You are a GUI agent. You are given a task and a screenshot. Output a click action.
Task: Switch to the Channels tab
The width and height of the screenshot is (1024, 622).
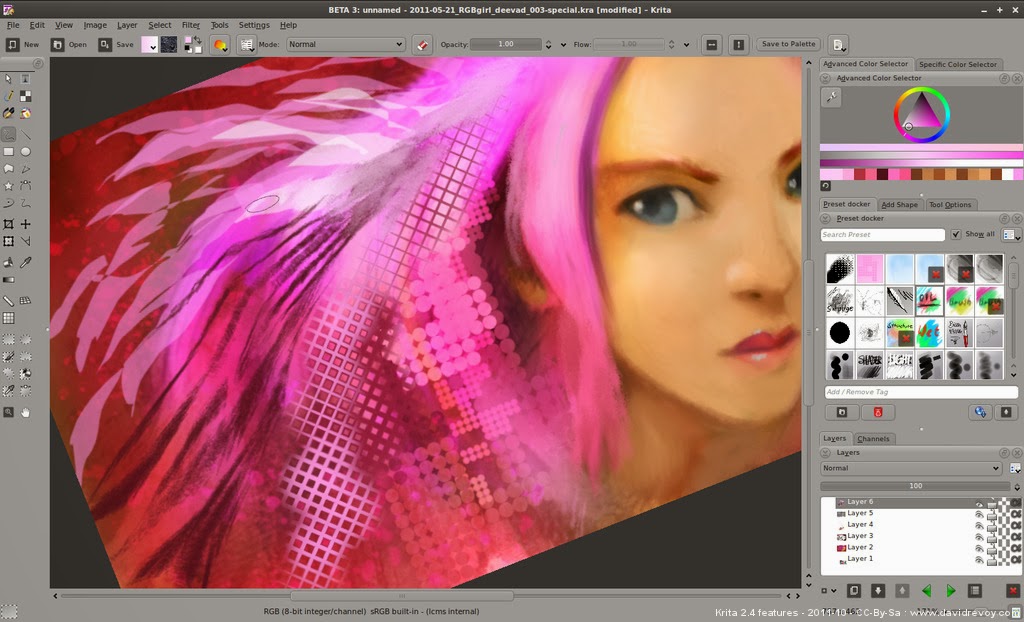(875, 438)
